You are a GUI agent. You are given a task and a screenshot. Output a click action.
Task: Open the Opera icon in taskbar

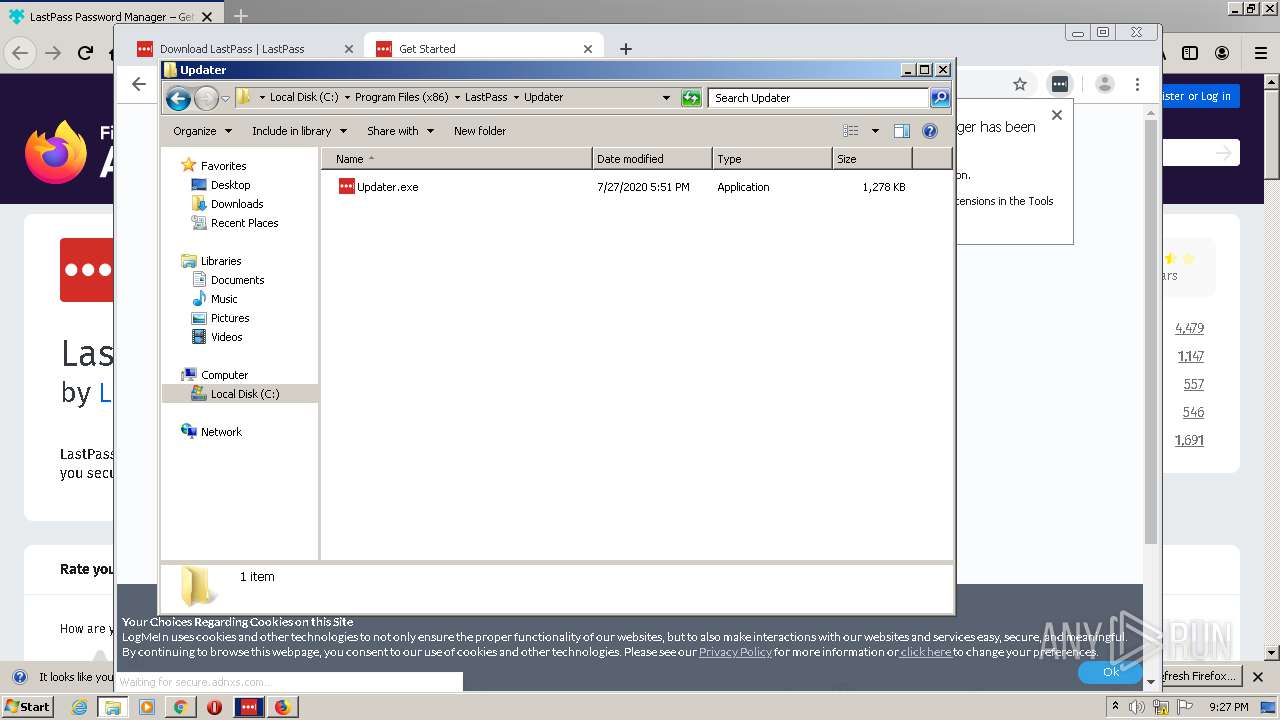214,707
